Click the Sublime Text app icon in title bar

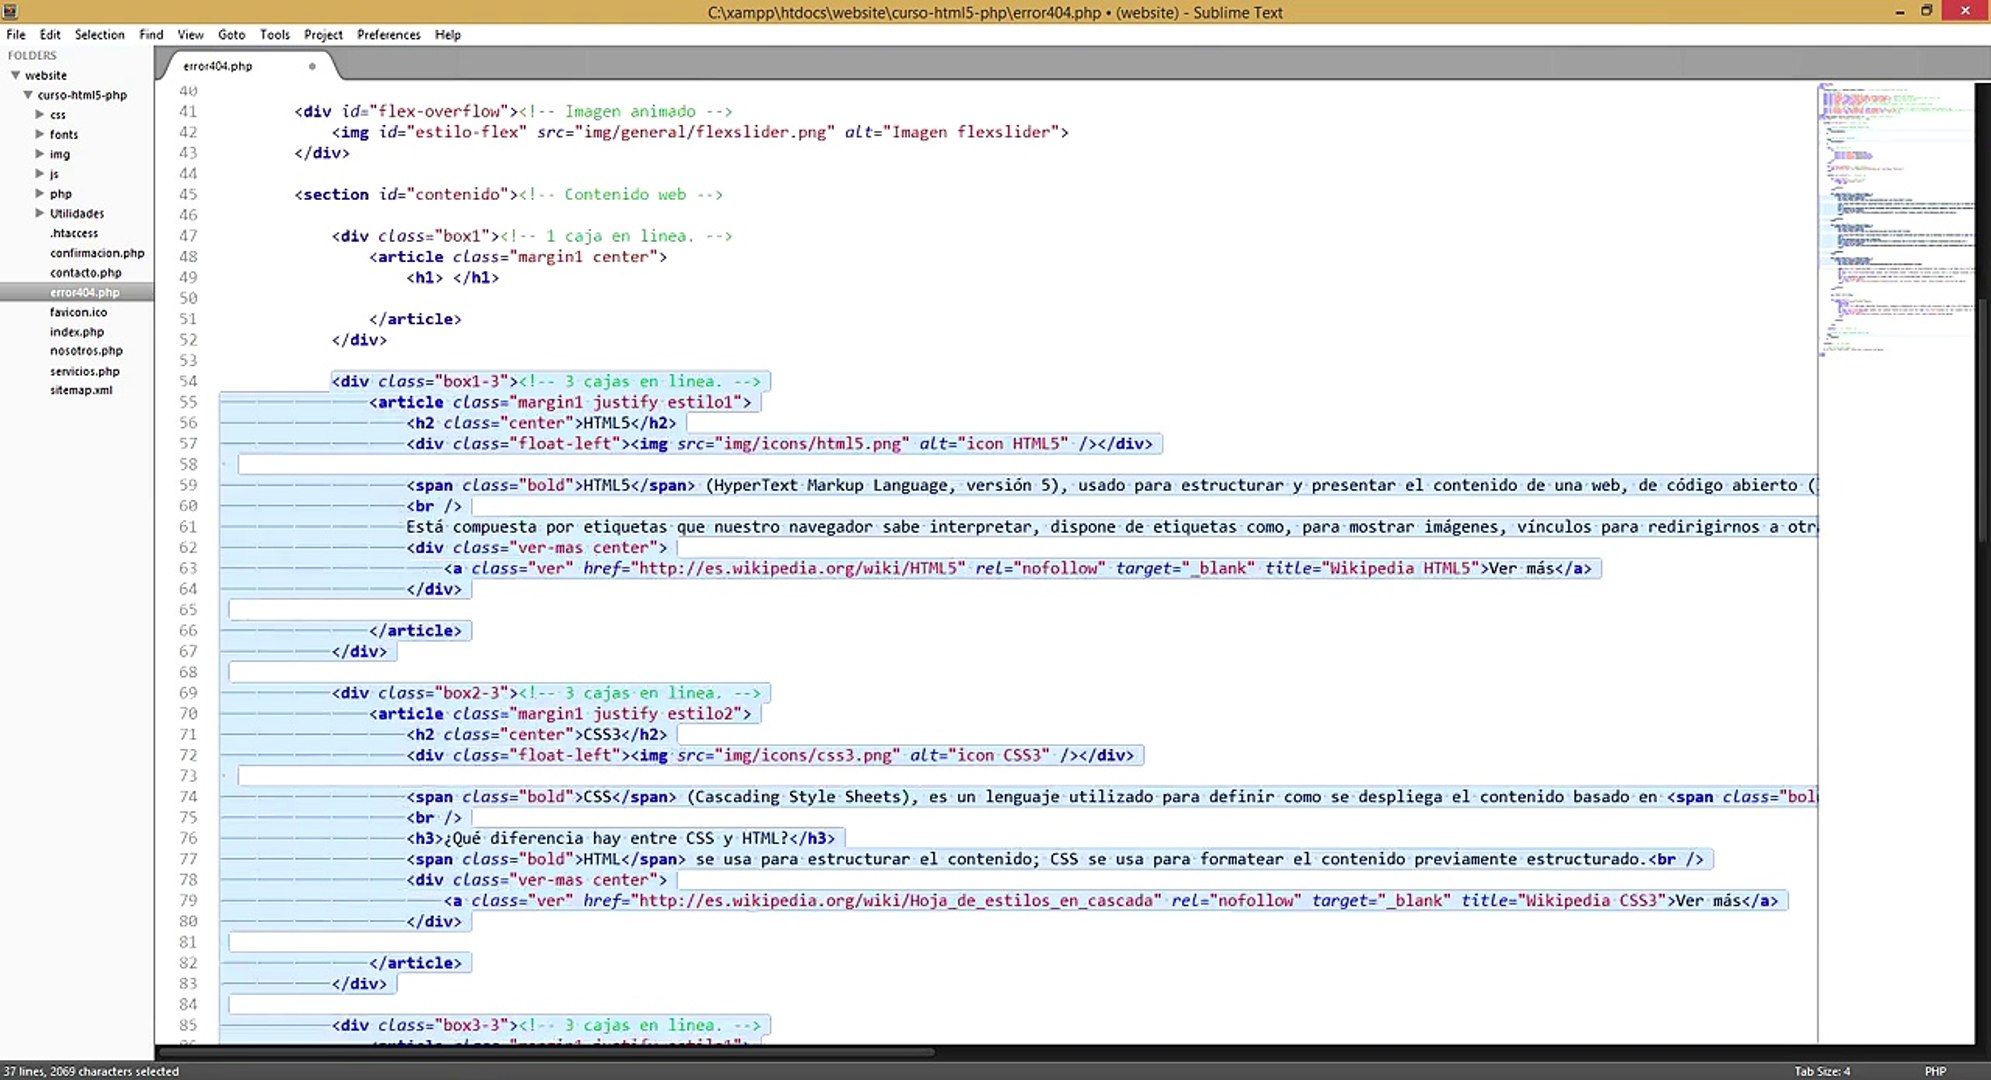tap(10, 11)
